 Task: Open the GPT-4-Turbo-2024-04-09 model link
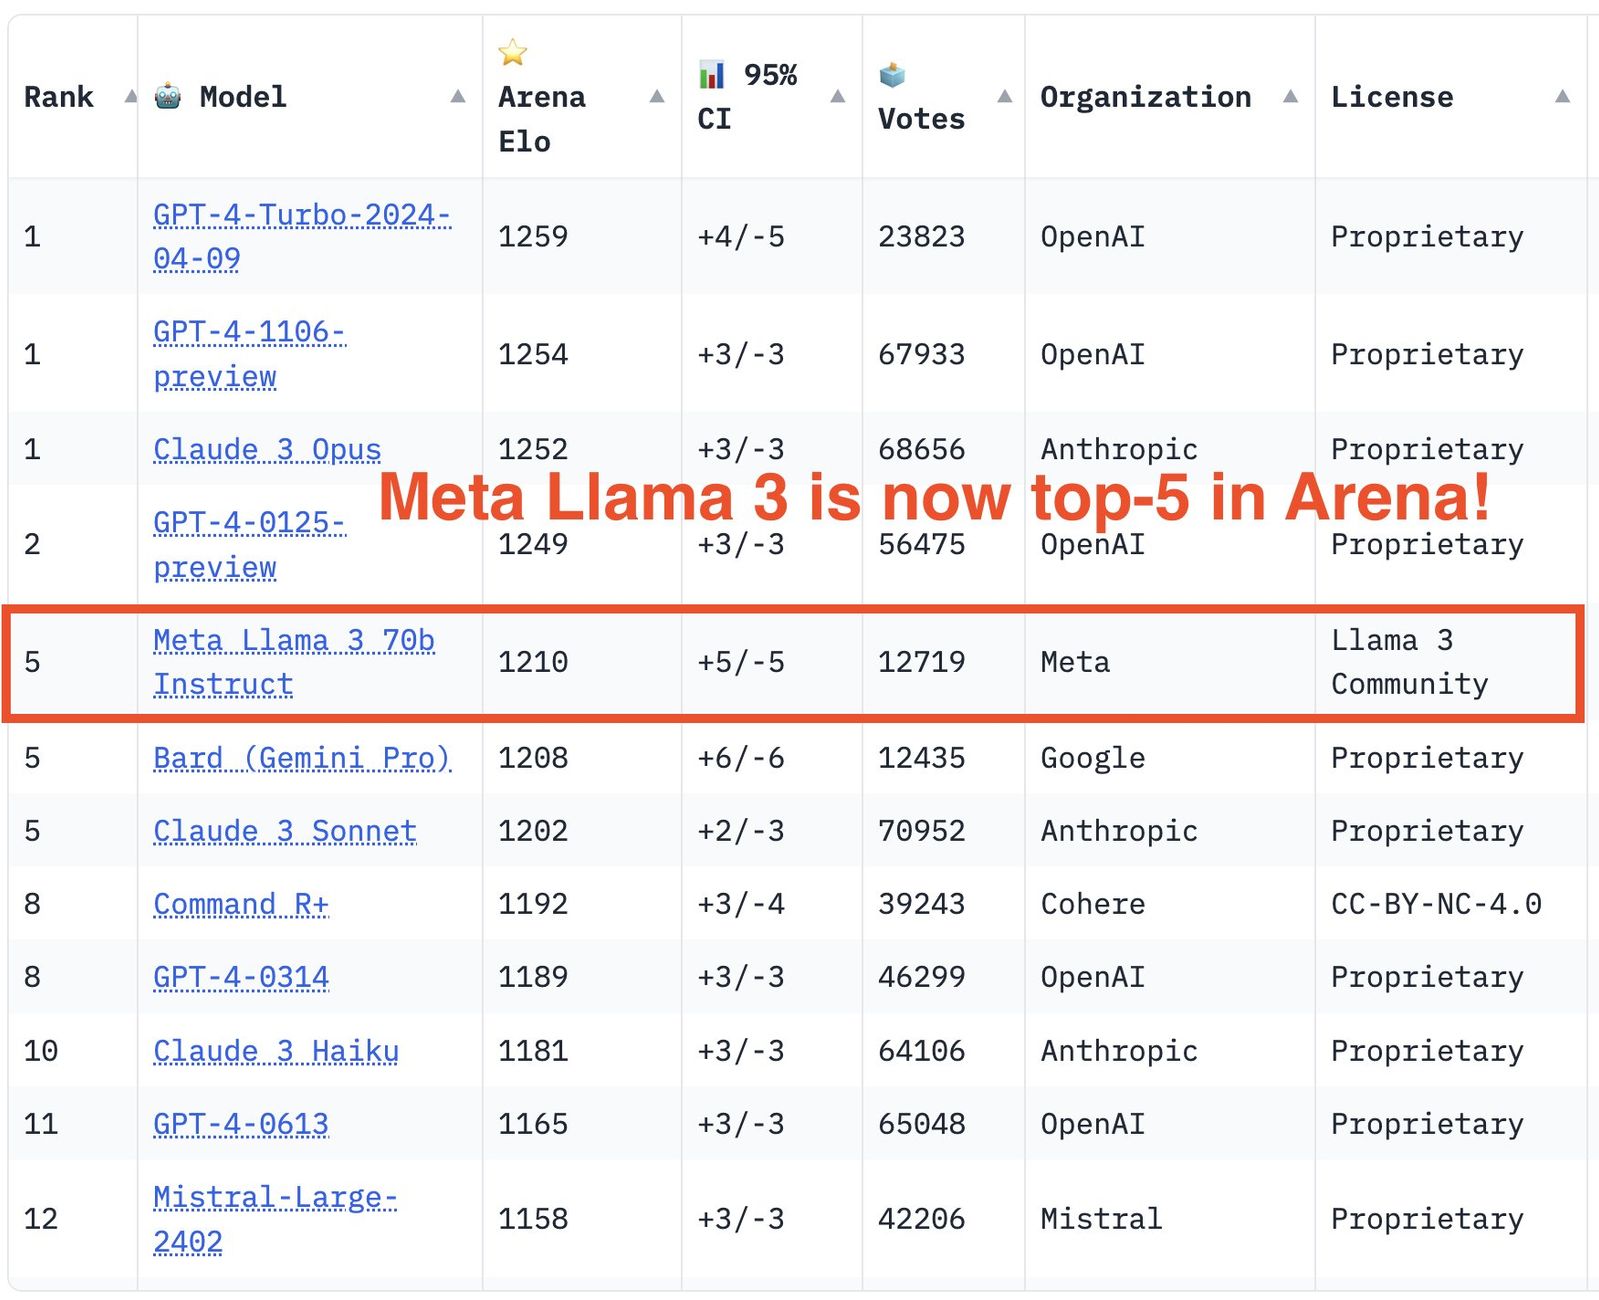[x=302, y=237]
